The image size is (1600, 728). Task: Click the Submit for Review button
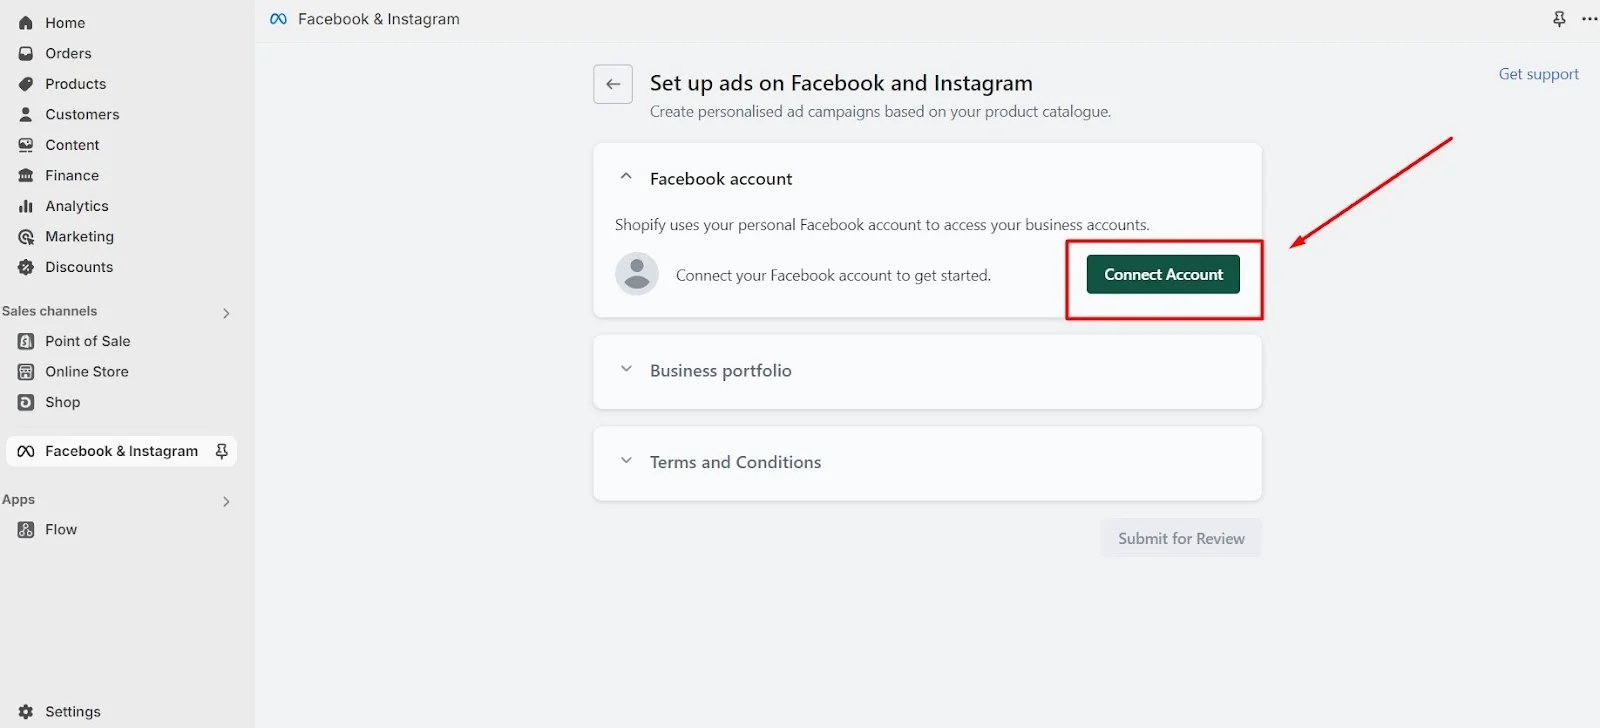pos(1181,538)
